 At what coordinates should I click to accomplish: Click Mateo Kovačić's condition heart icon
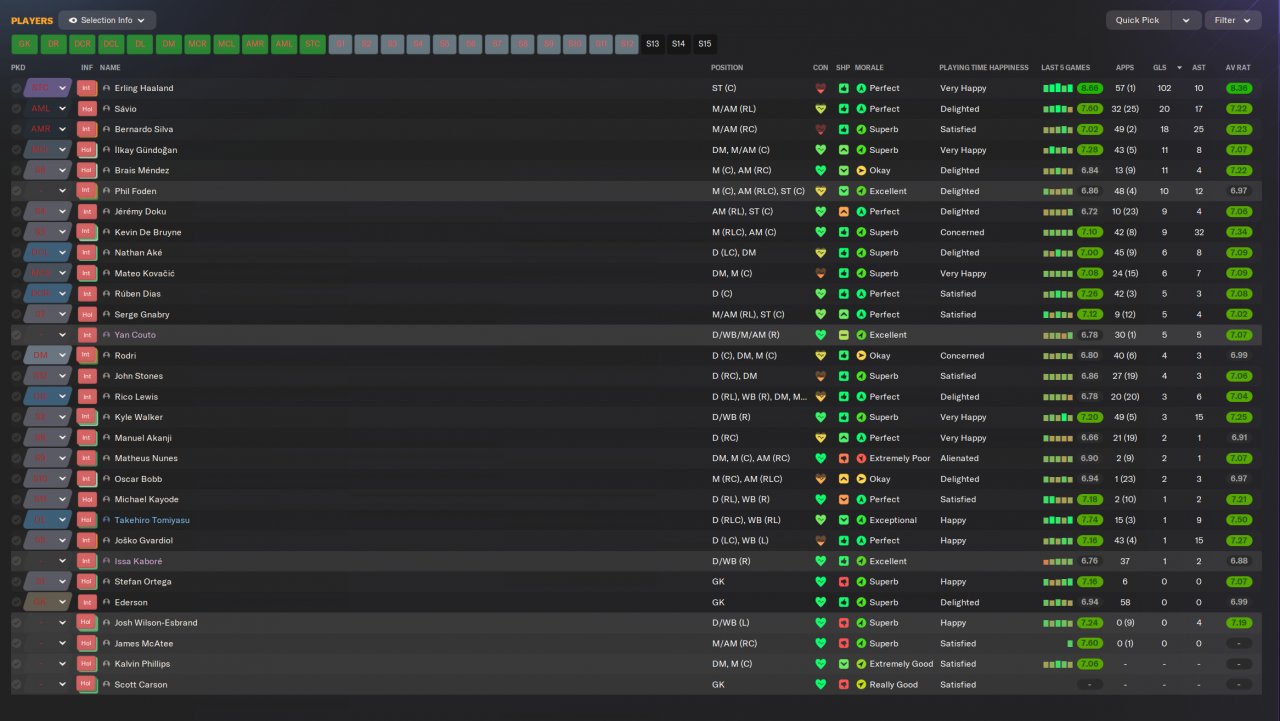click(821, 273)
